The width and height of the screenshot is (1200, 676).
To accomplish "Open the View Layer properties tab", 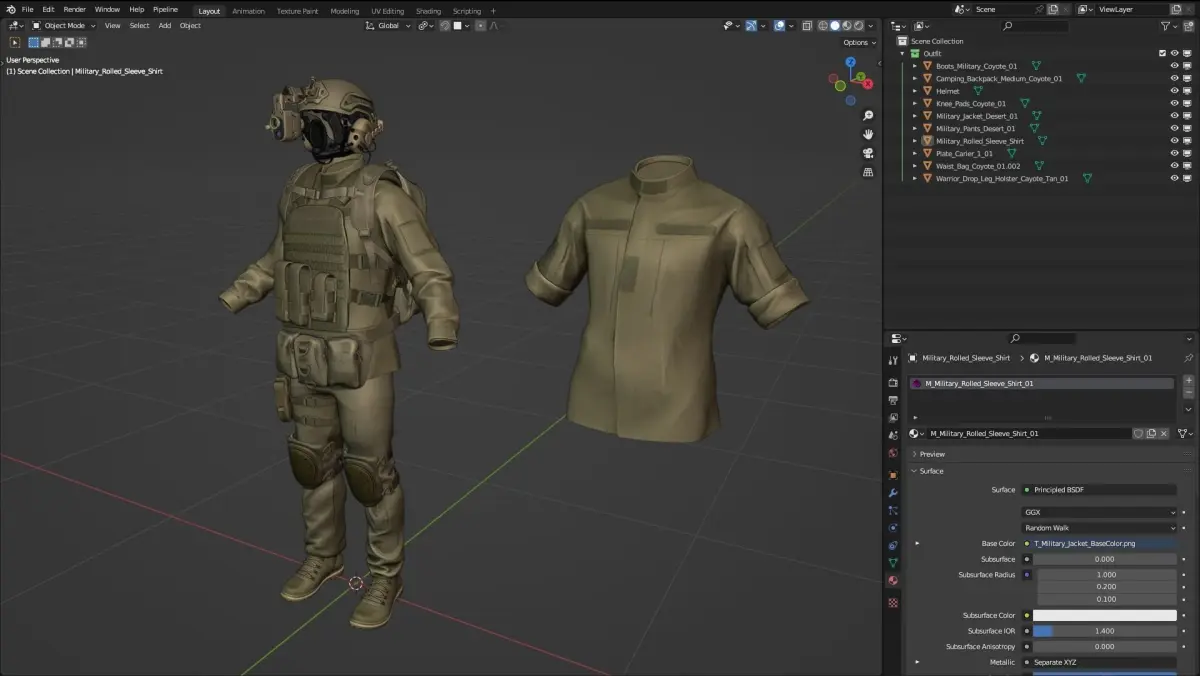I will (893, 417).
